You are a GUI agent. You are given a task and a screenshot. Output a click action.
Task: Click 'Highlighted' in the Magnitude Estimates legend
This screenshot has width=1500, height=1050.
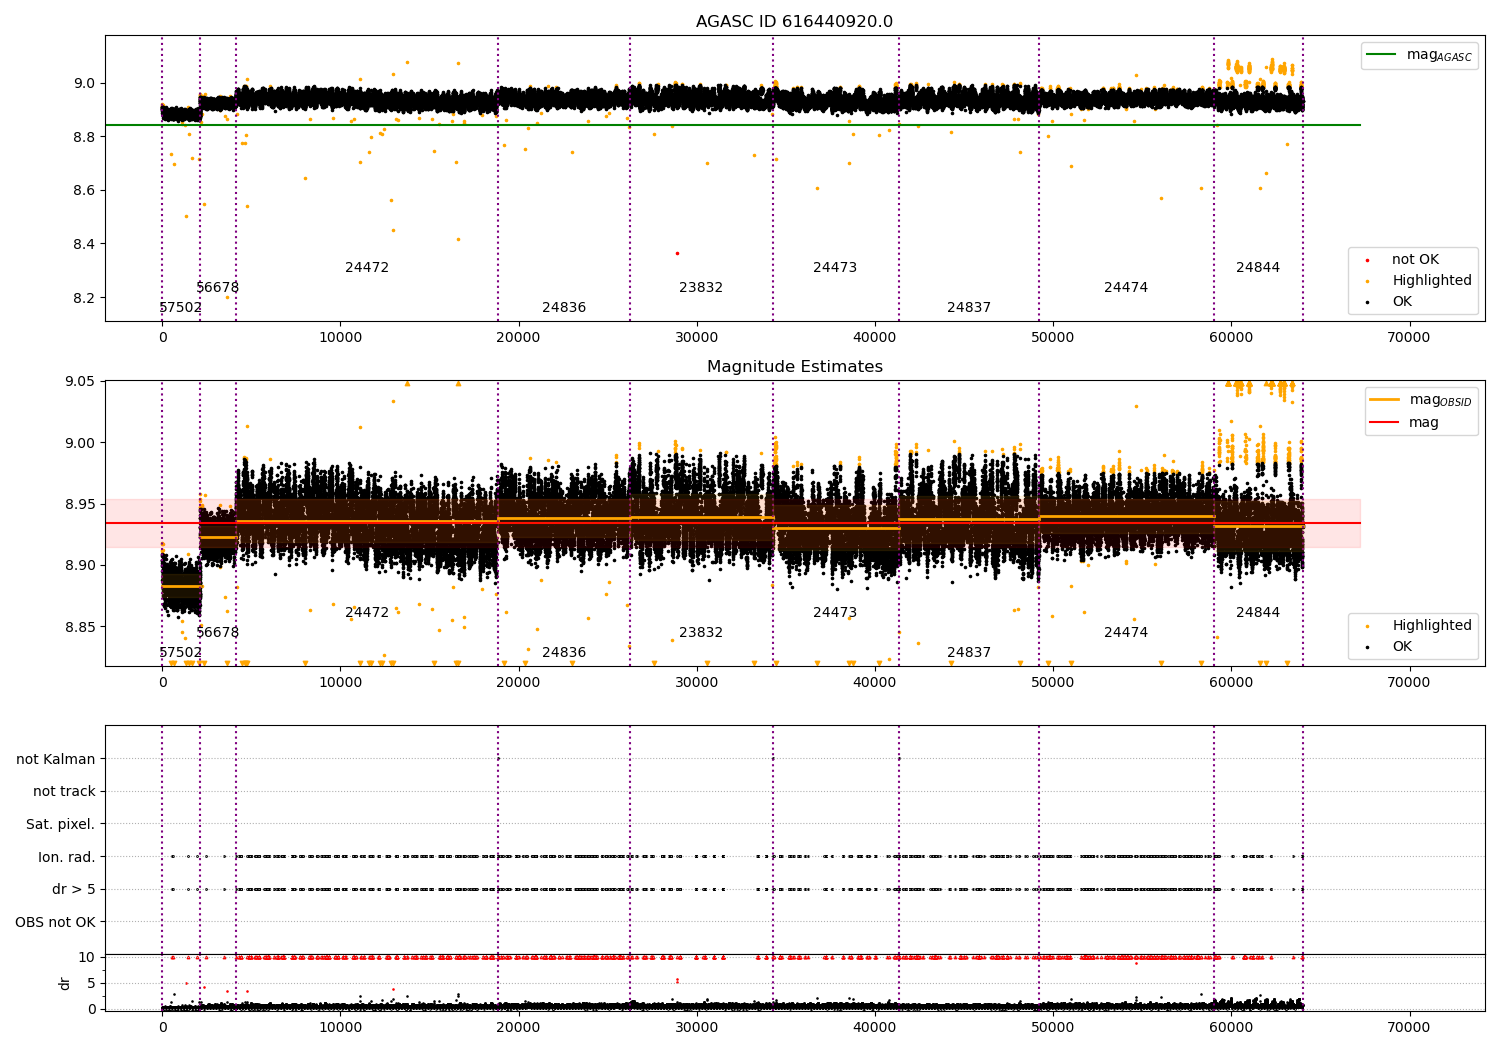(1432, 626)
